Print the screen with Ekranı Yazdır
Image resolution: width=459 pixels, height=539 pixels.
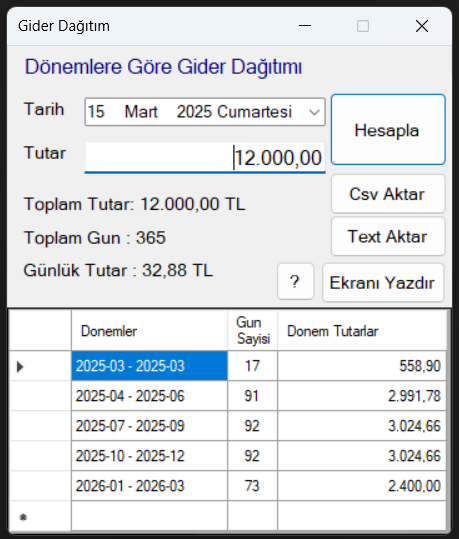tap(383, 283)
